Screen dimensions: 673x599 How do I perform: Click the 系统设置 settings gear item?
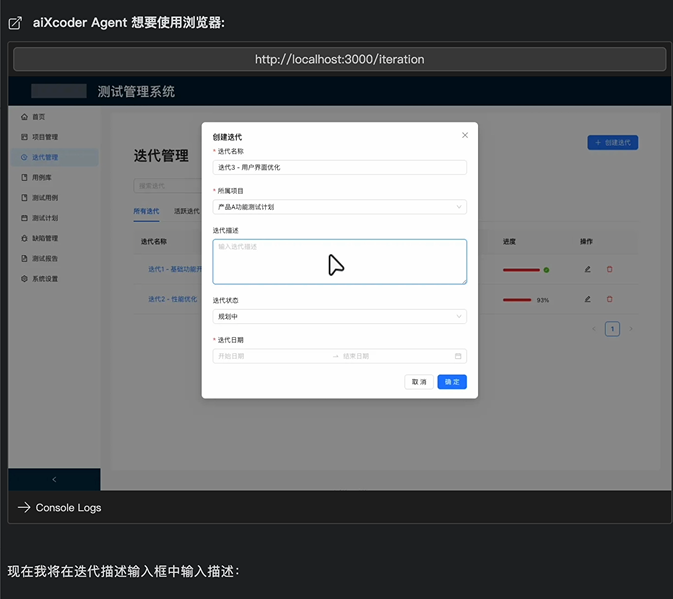44,278
